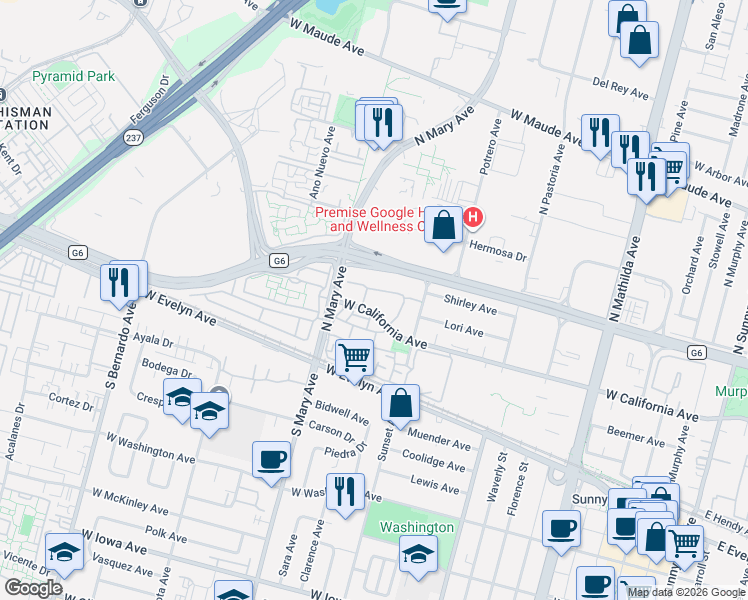Select the Bidwell Ave label
Image resolution: width=748 pixels, height=600 pixels.
point(342,413)
